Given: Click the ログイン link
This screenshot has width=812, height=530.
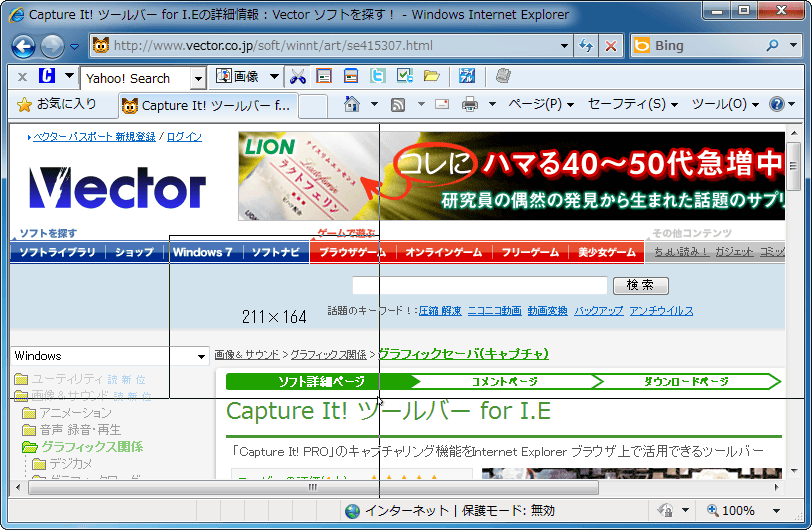Looking at the screenshot, I should point(184,137).
